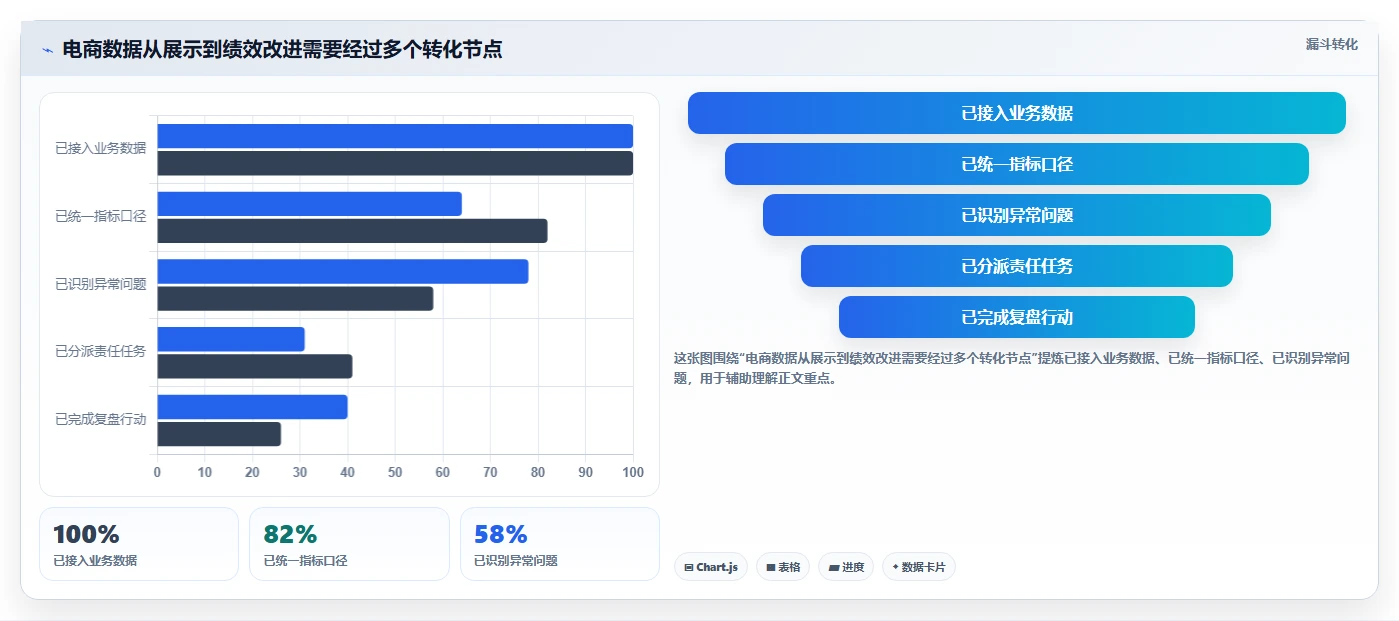Click the 漏斗转化 badge in the header
Screen dimensions: 1399x621
tap(1331, 44)
